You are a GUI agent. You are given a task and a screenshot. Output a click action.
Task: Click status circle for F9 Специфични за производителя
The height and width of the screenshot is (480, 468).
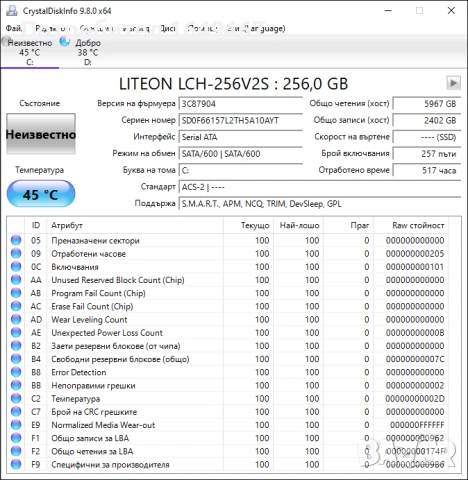[x=16, y=464]
